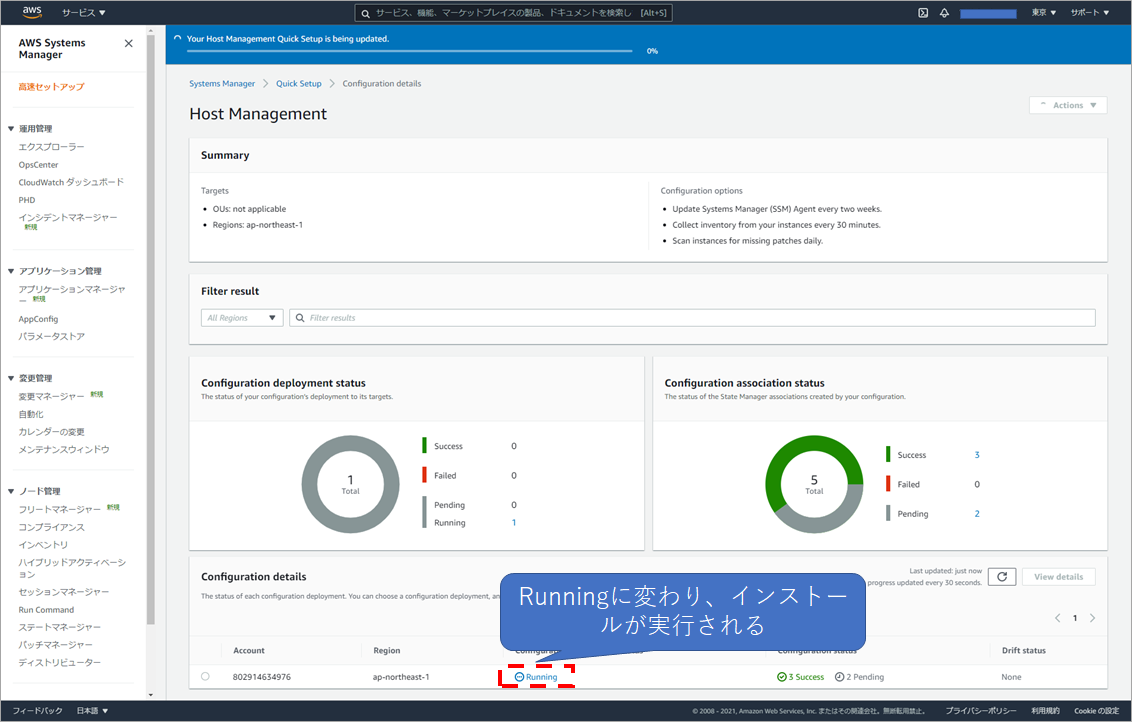Click the Running status icon in table row
Image resolution: width=1132 pixels, height=722 pixels.
(x=519, y=677)
